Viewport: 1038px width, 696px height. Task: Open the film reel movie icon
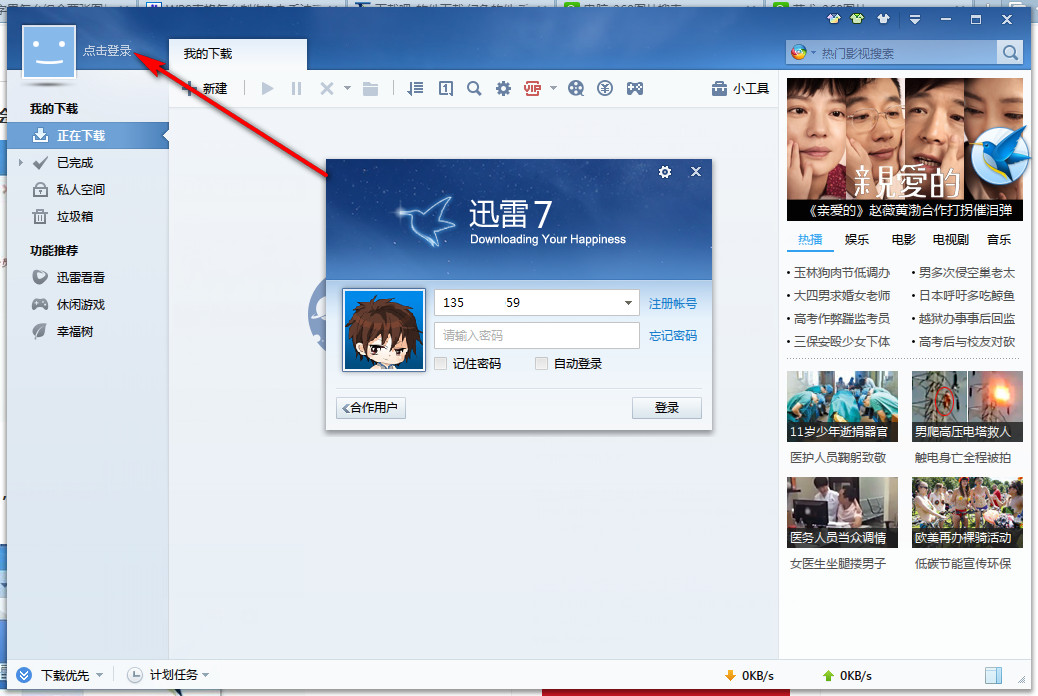pos(576,88)
